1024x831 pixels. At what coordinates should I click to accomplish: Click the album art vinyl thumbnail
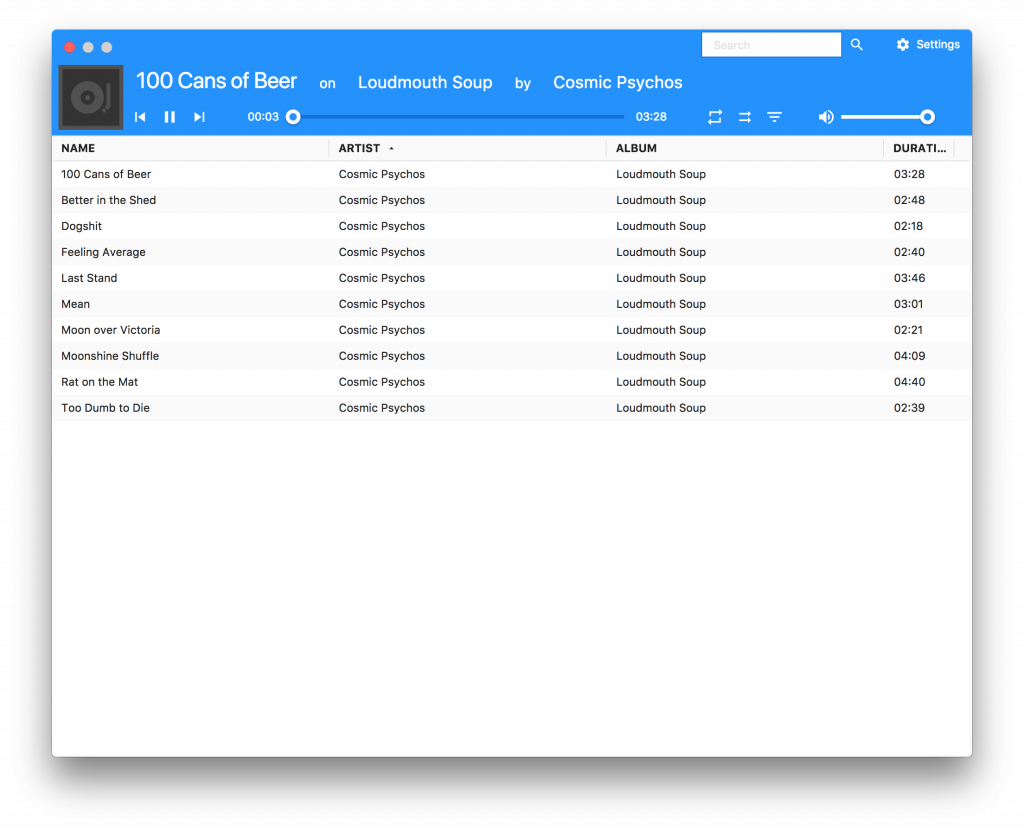coord(91,97)
